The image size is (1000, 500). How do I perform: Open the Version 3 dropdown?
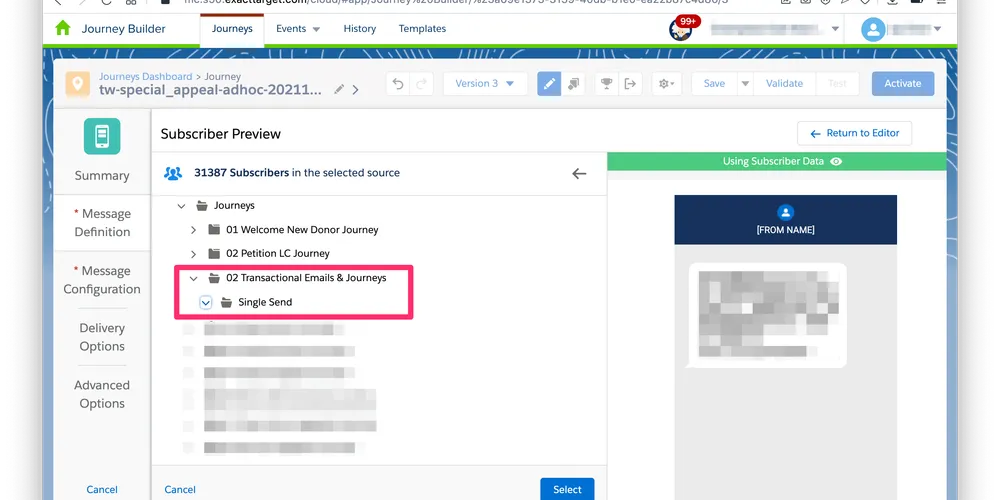(x=485, y=84)
